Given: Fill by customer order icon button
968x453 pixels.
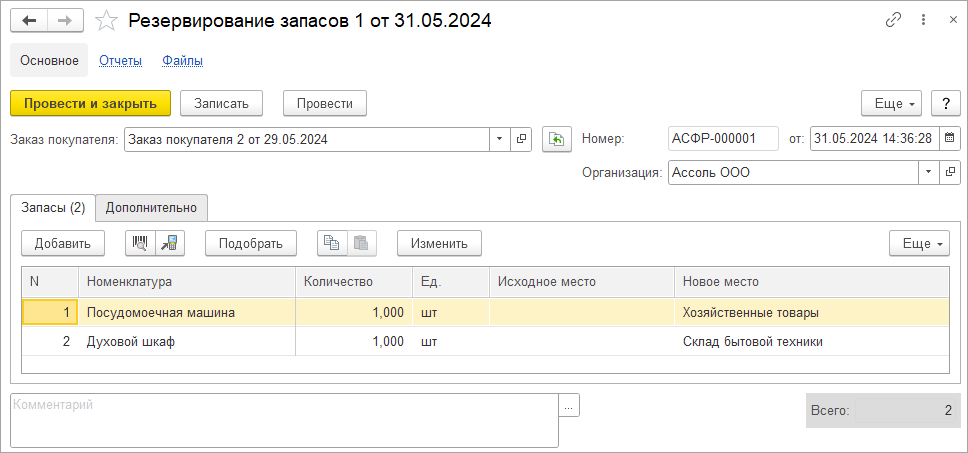Looking at the screenshot, I should pos(556,139).
